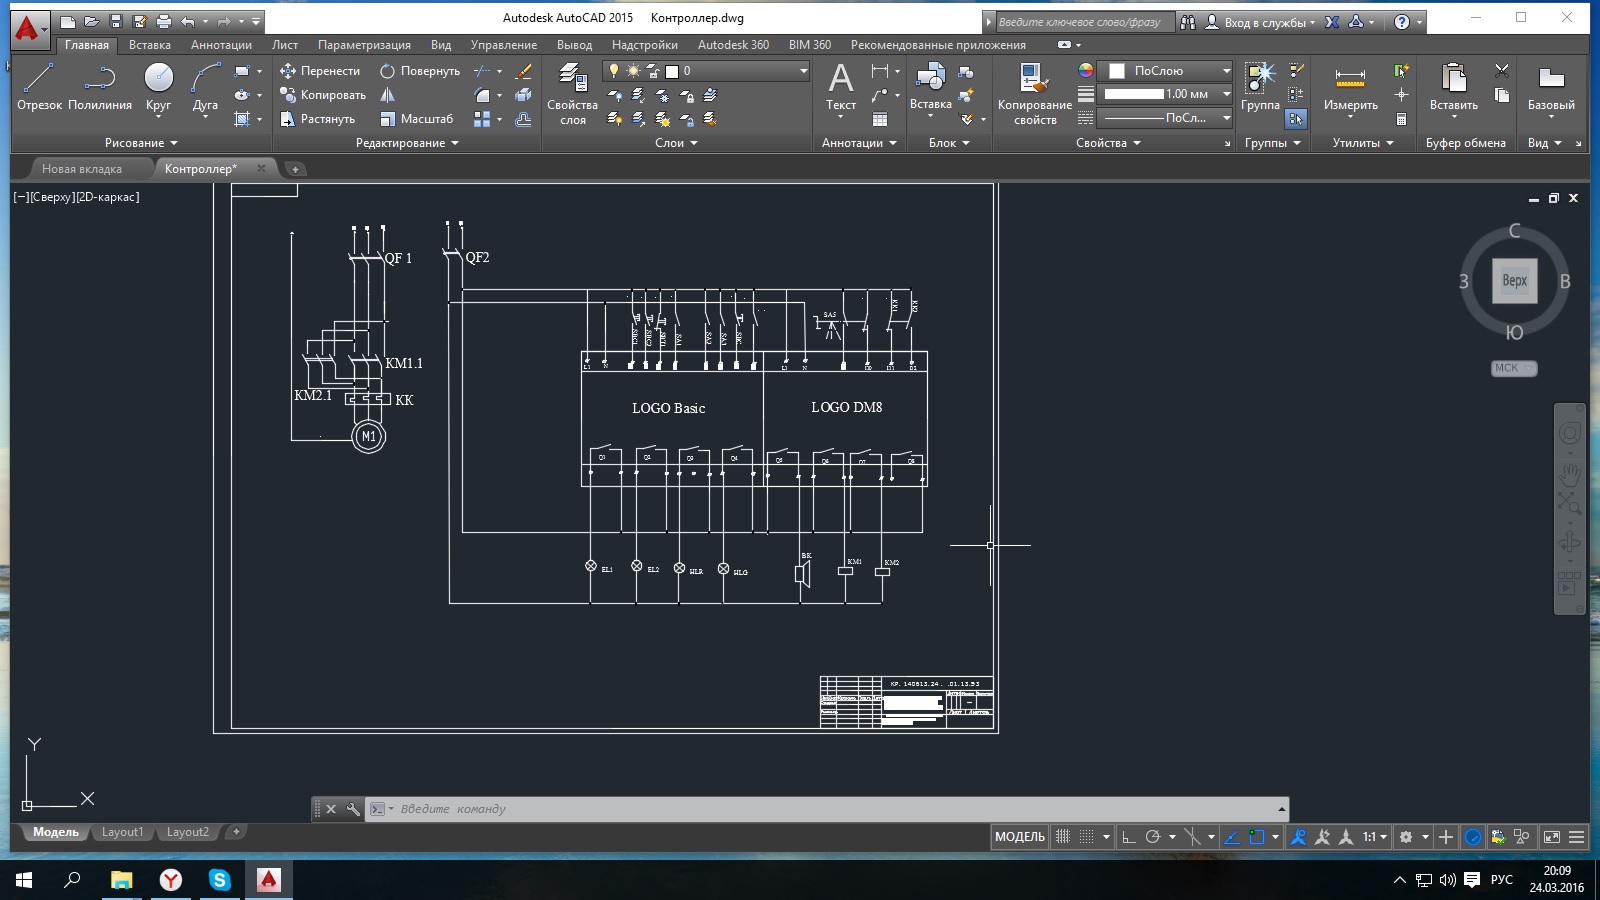Click the Erase tool icon

pyautogui.click(x=523, y=71)
